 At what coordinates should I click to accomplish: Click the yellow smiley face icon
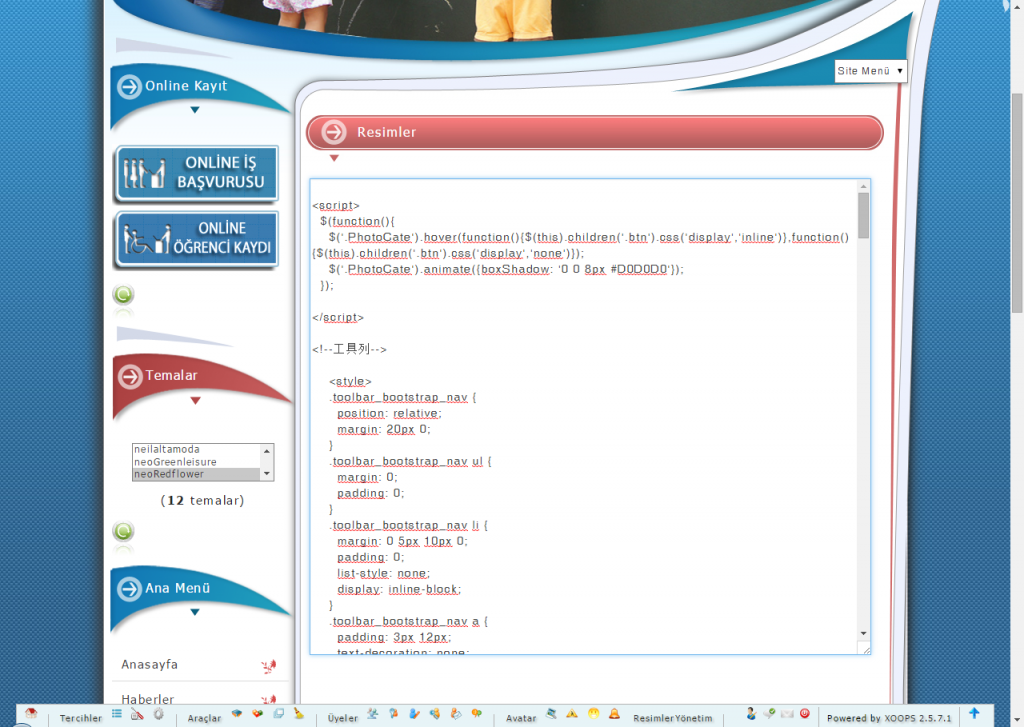pos(593,714)
